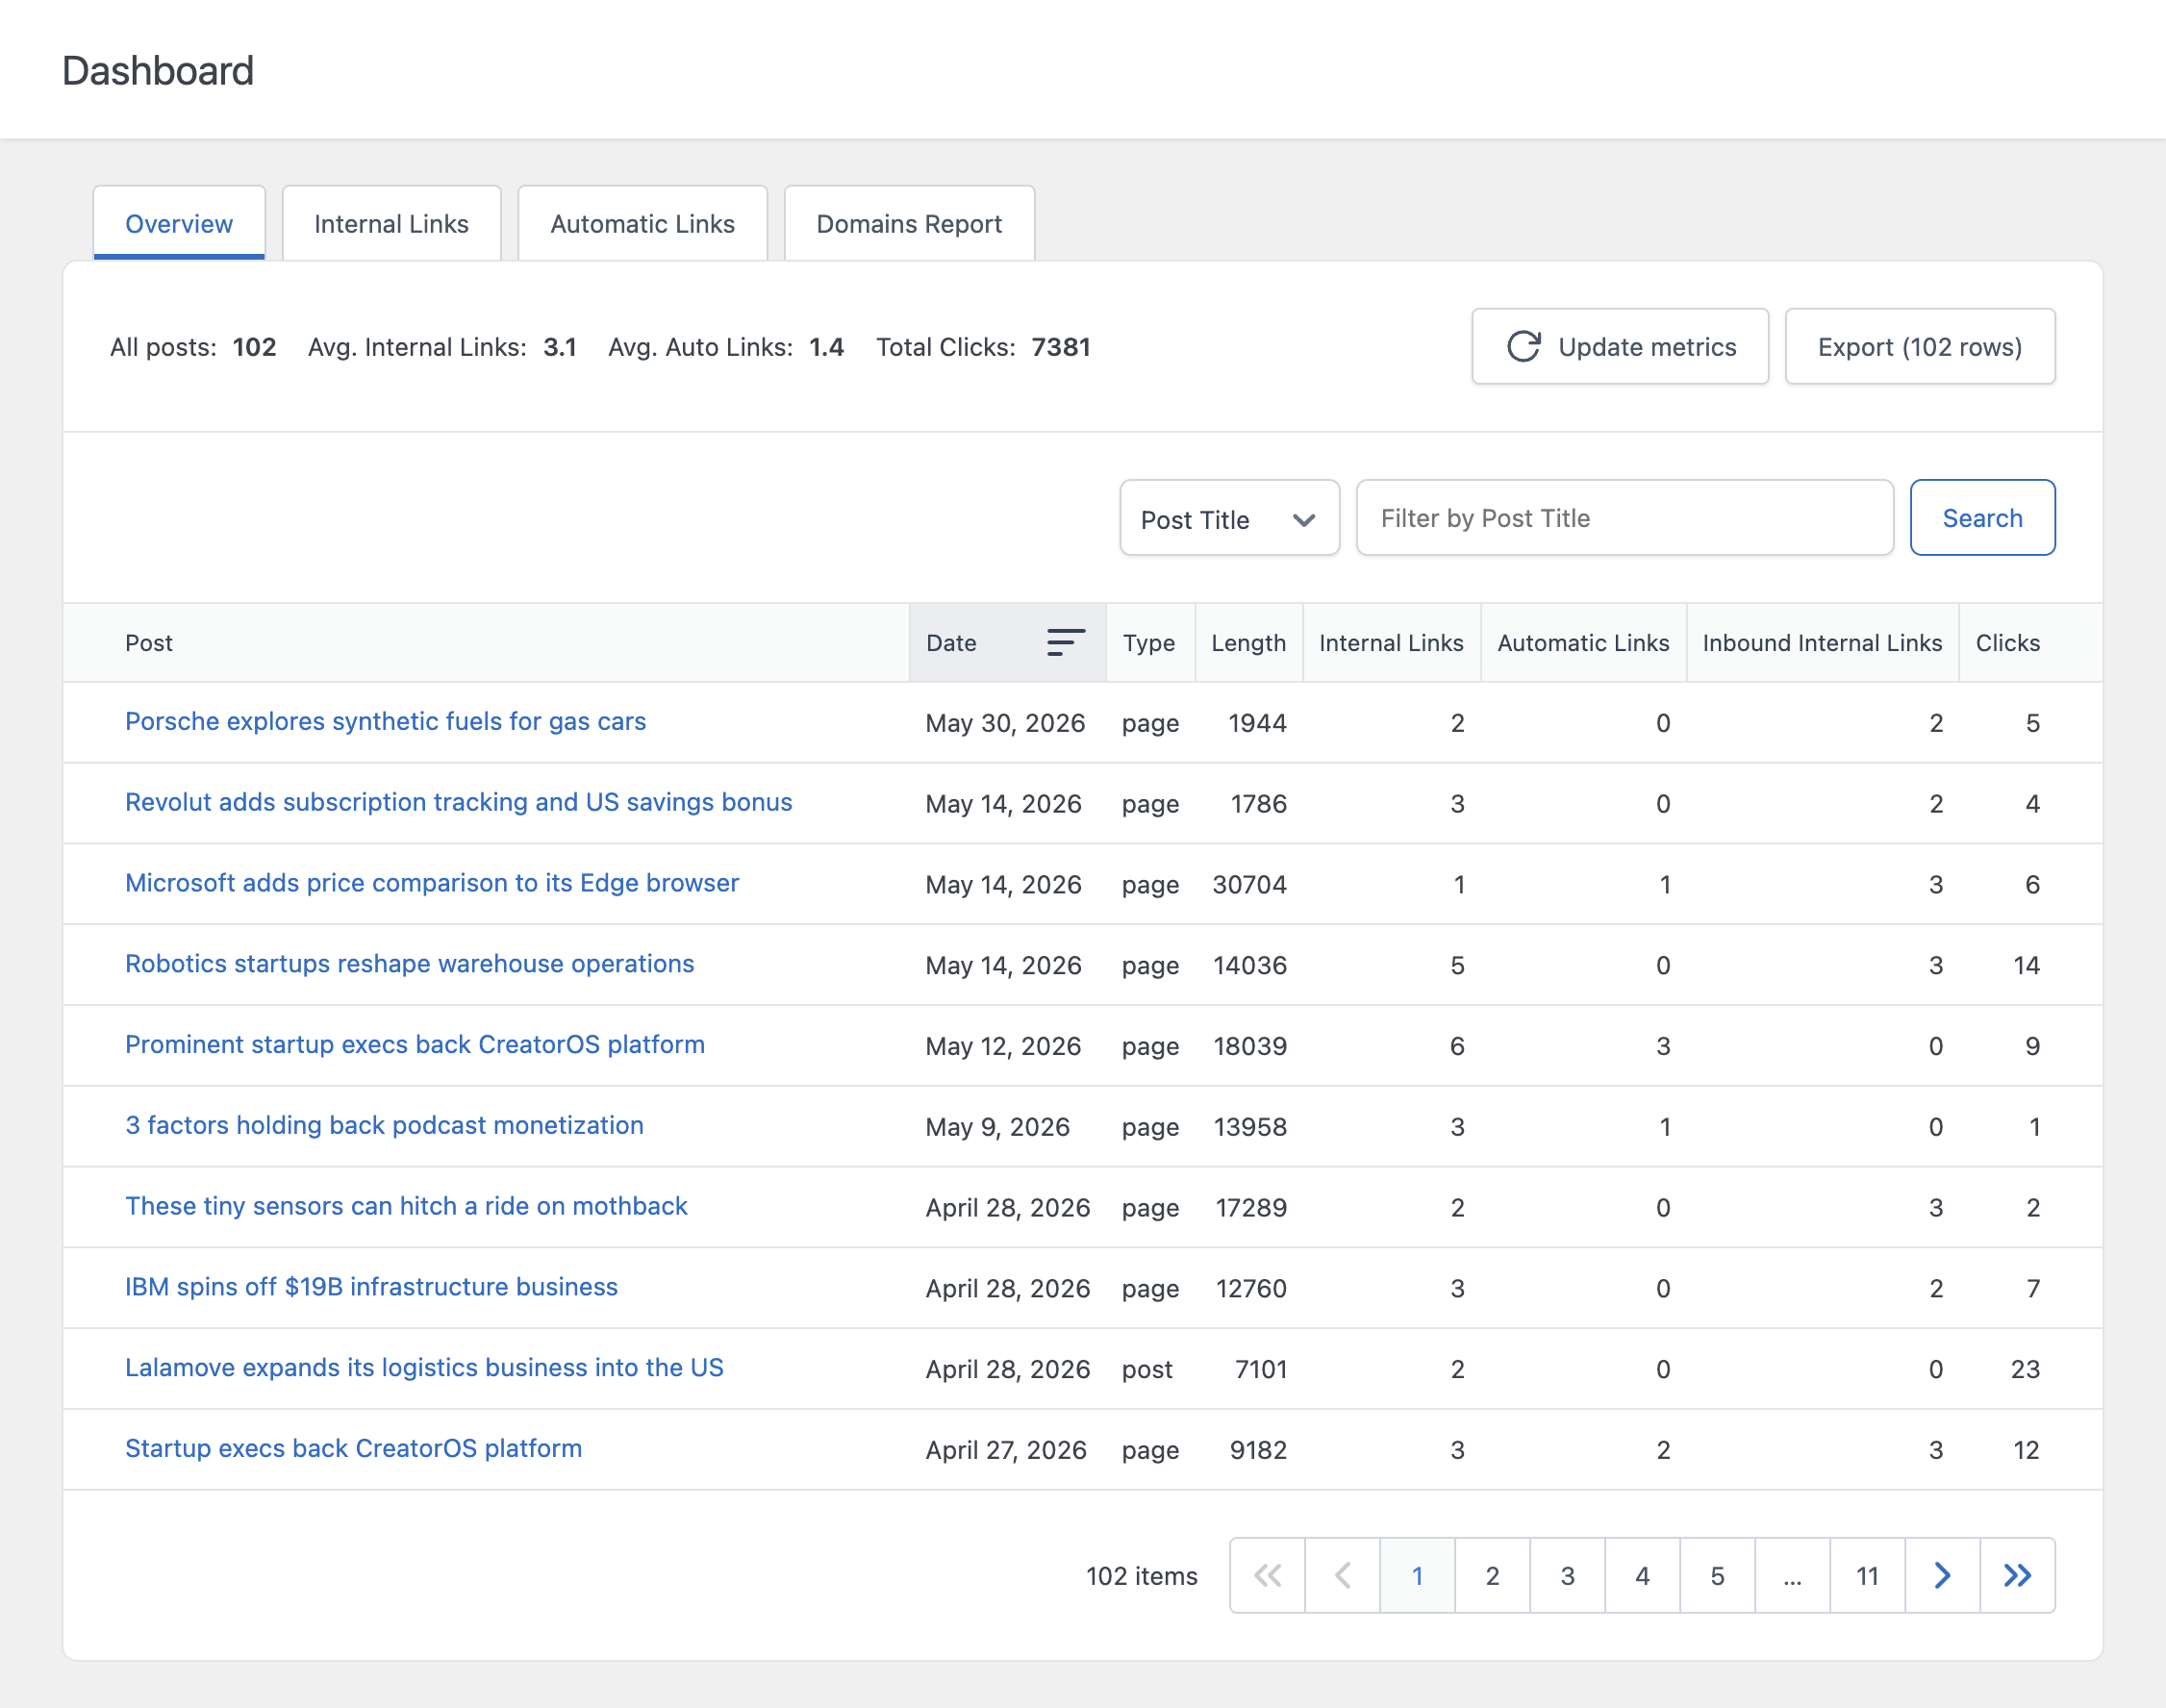Click Avg. Internal Links 3.1 statistic
This screenshot has height=1708, width=2166.
click(x=441, y=347)
